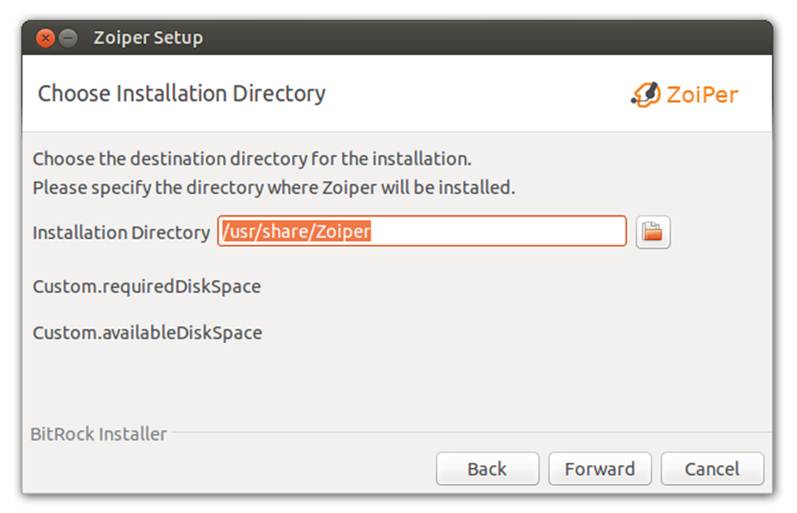Select the Custom.requiredDiskSpace text
This screenshot has height=513, width=797.
coord(146,287)
